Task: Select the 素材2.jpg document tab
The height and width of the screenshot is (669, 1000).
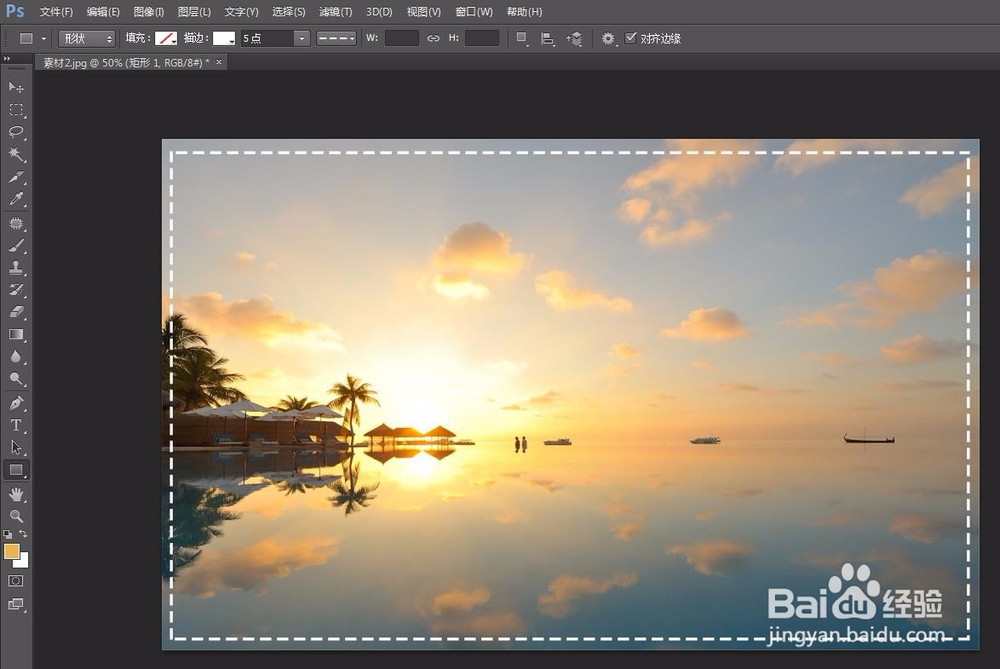Action: pos(126,62)
